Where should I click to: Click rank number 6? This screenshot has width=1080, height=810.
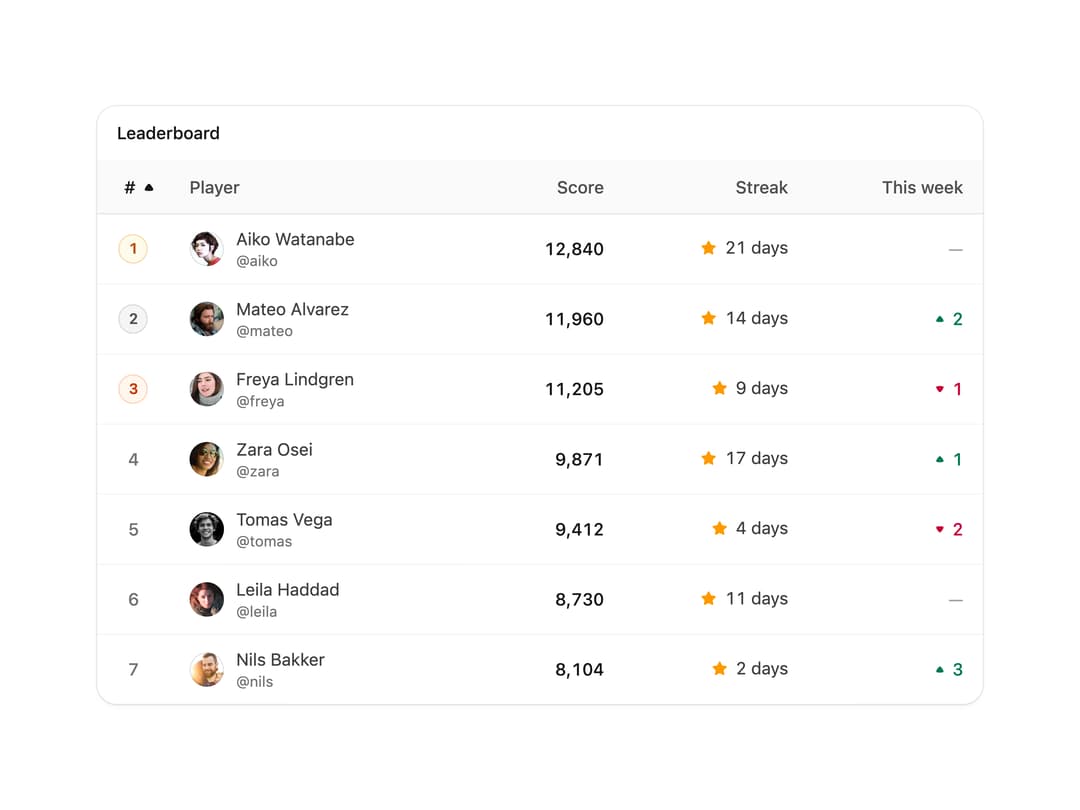[x=134, y=600]
